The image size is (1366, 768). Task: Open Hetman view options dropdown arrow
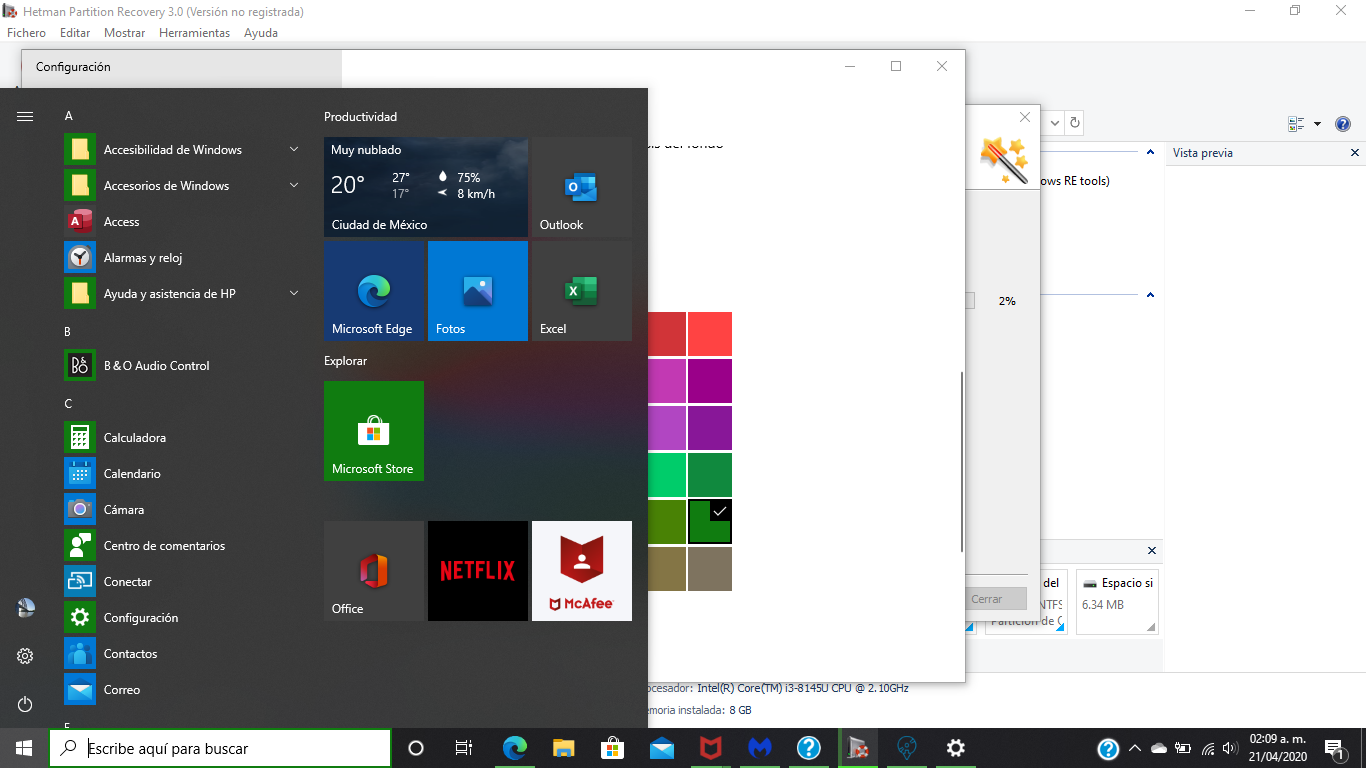pyautogui.click(x=1317, y=124)
